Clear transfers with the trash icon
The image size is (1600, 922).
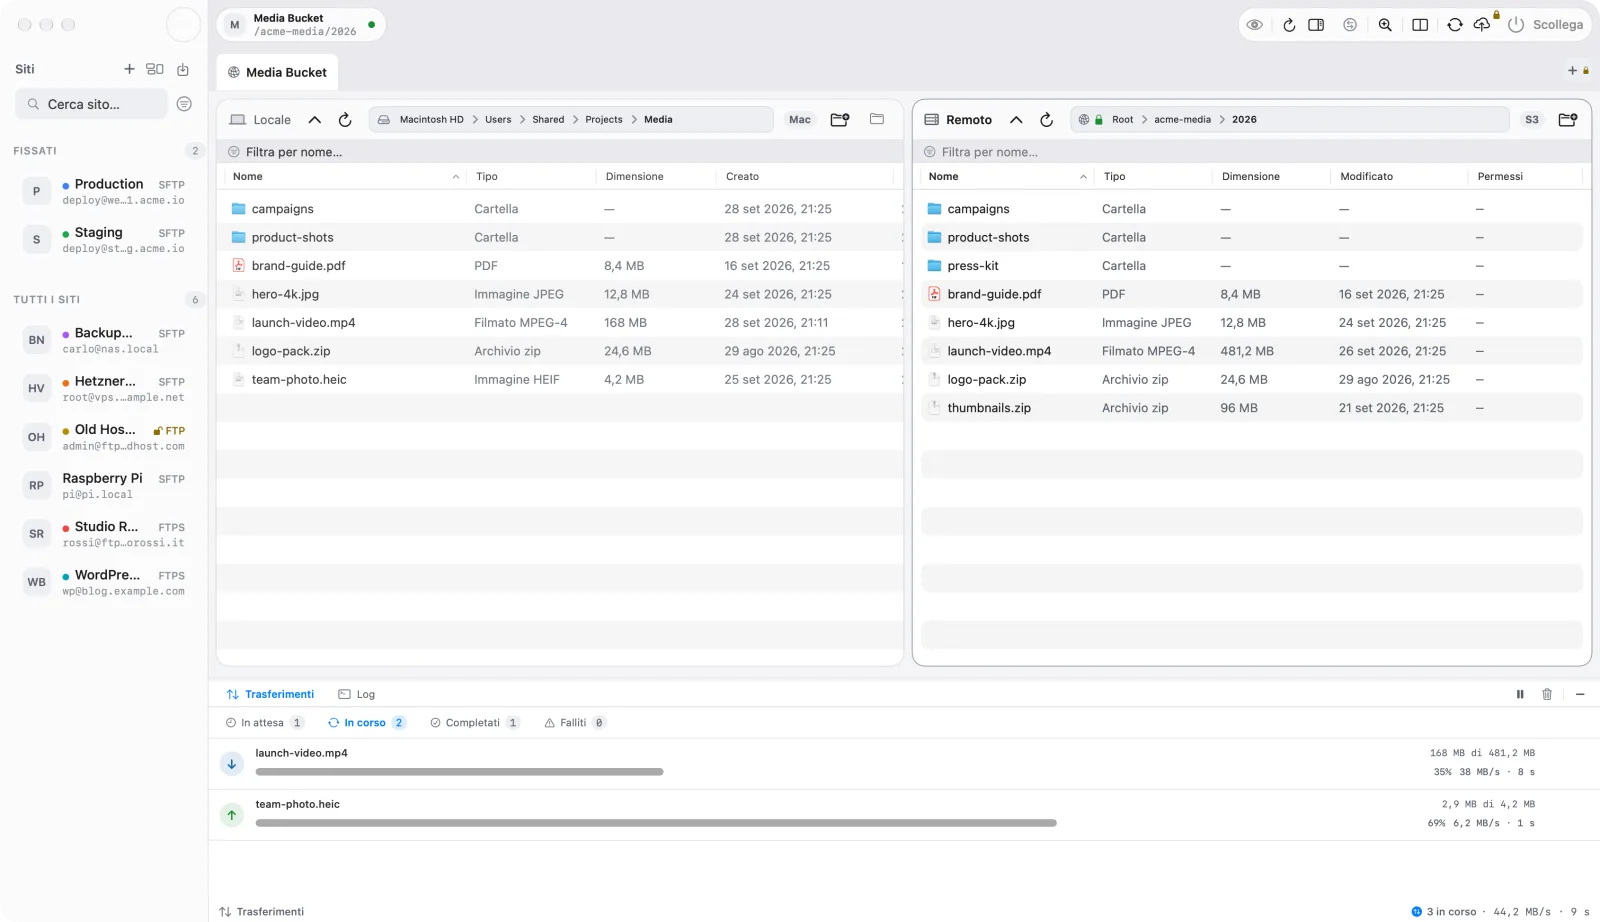[x=1547, y=694]
